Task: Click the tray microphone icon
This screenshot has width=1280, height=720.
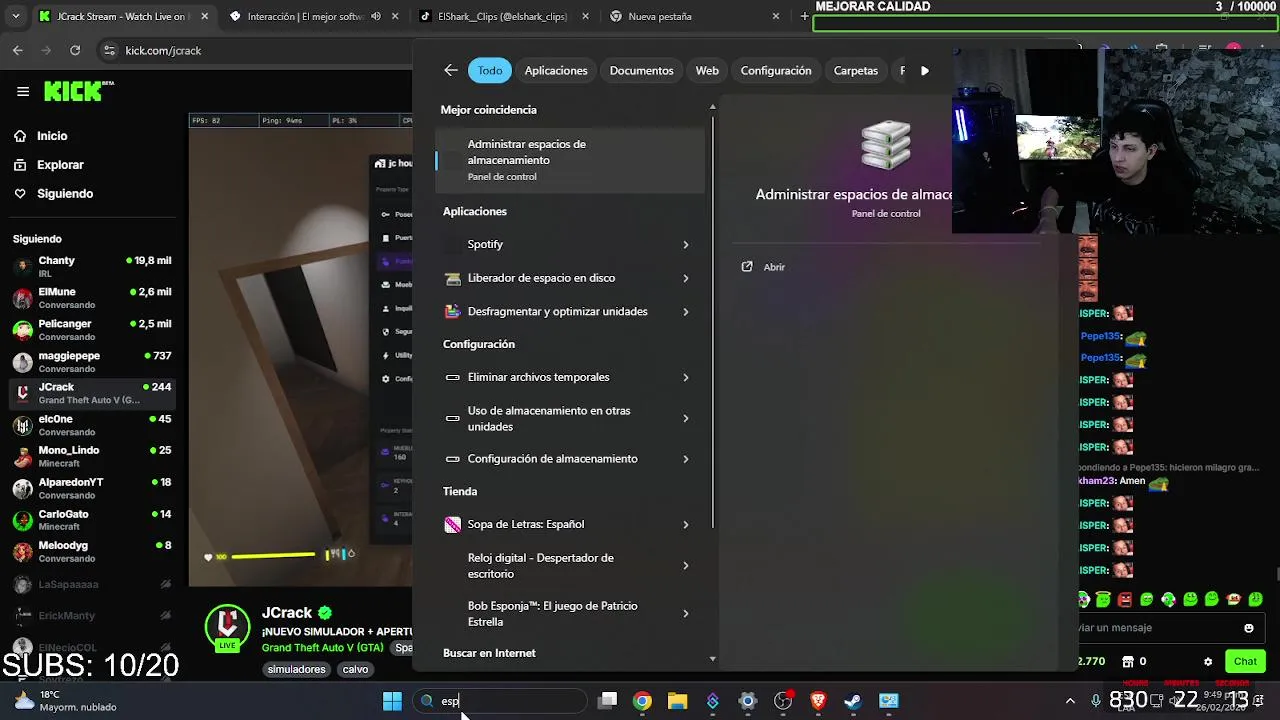Action: tap(1096, 701)
